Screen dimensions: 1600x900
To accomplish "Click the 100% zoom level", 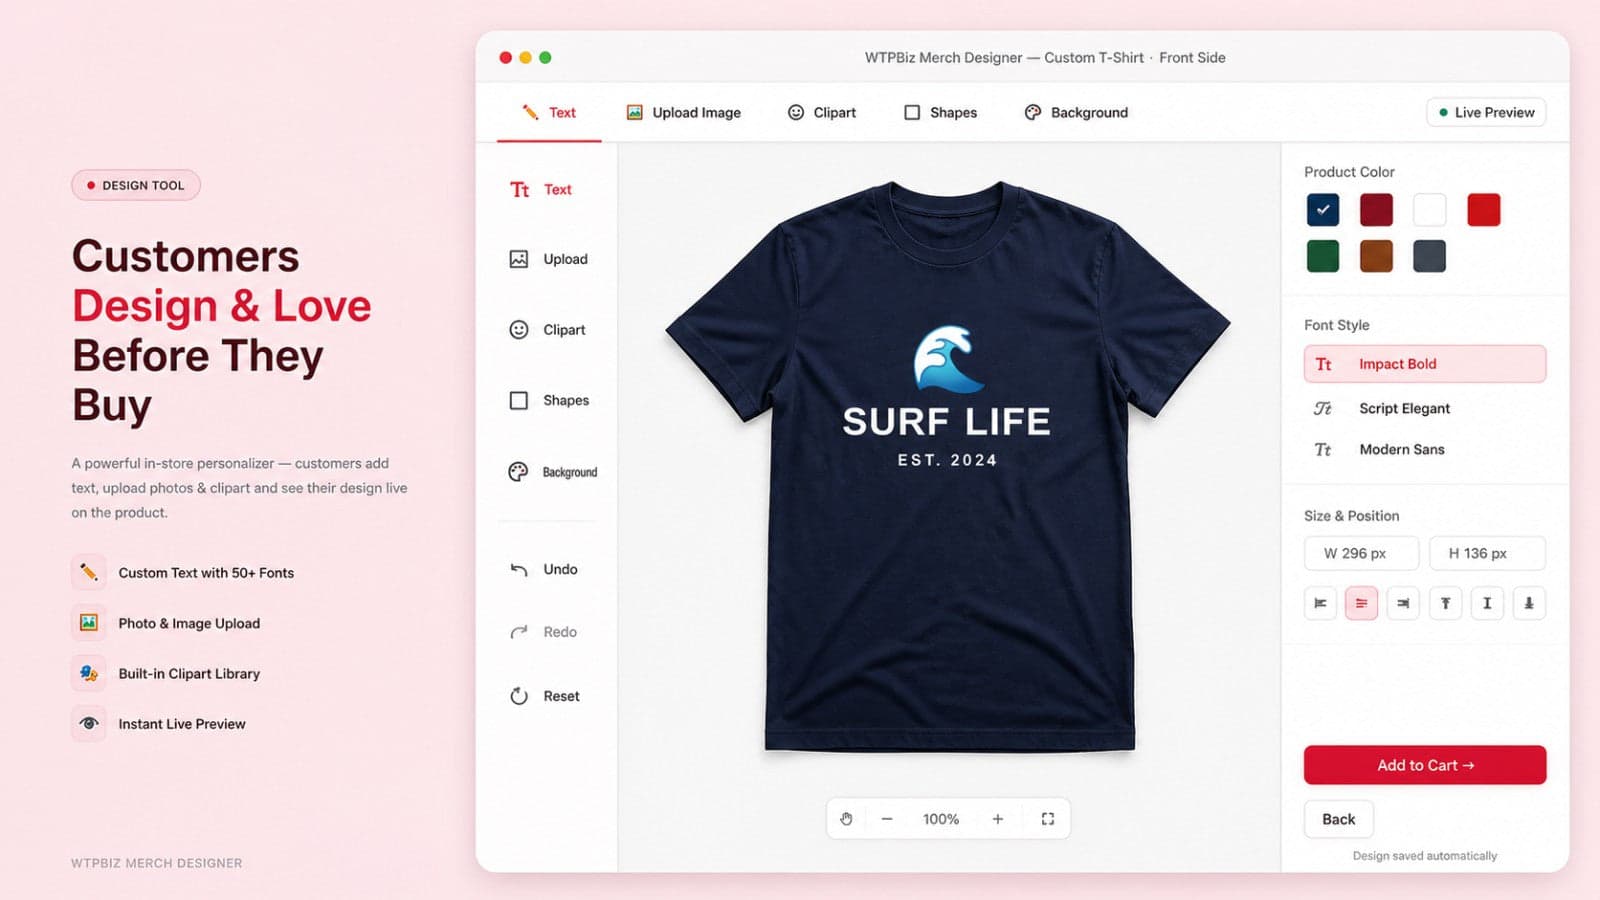I will 941,819.
